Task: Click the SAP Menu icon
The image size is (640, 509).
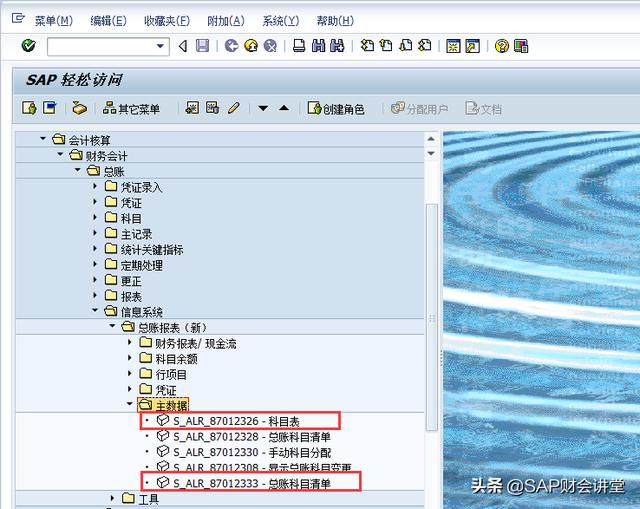Action: click(x=50, y=108)
